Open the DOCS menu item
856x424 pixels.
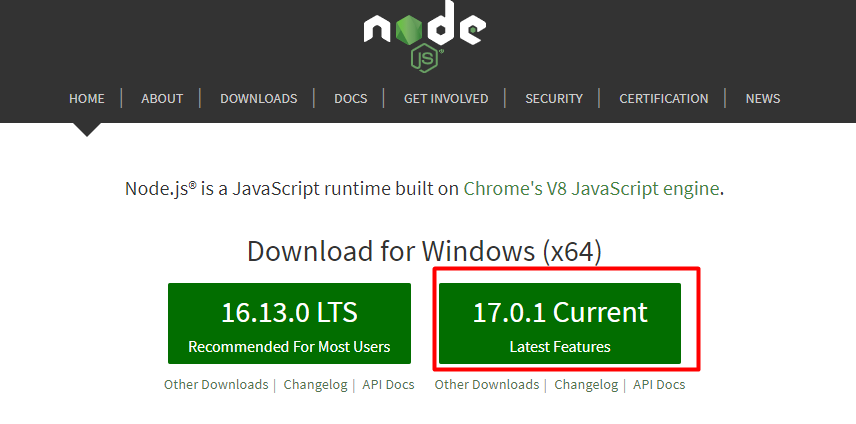350,99
